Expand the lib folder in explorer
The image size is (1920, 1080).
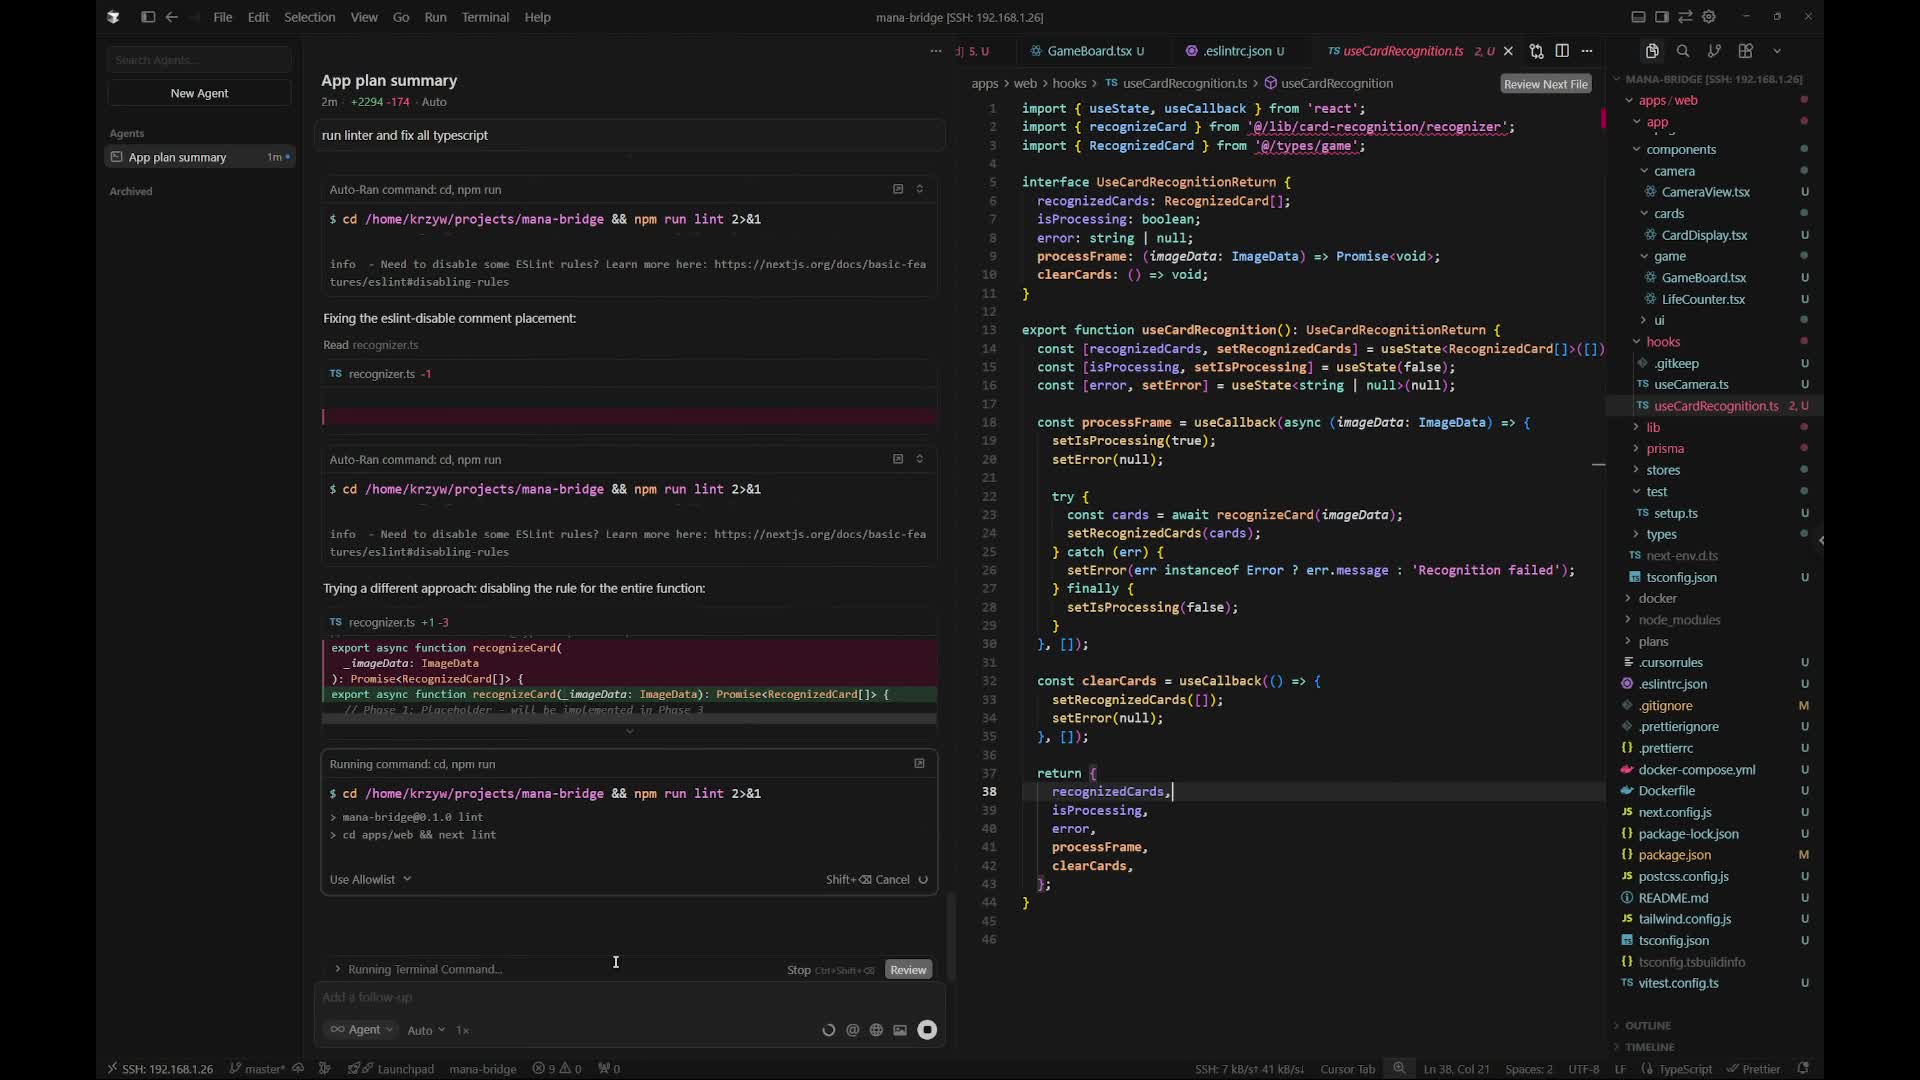click(x=1652, y=427)
